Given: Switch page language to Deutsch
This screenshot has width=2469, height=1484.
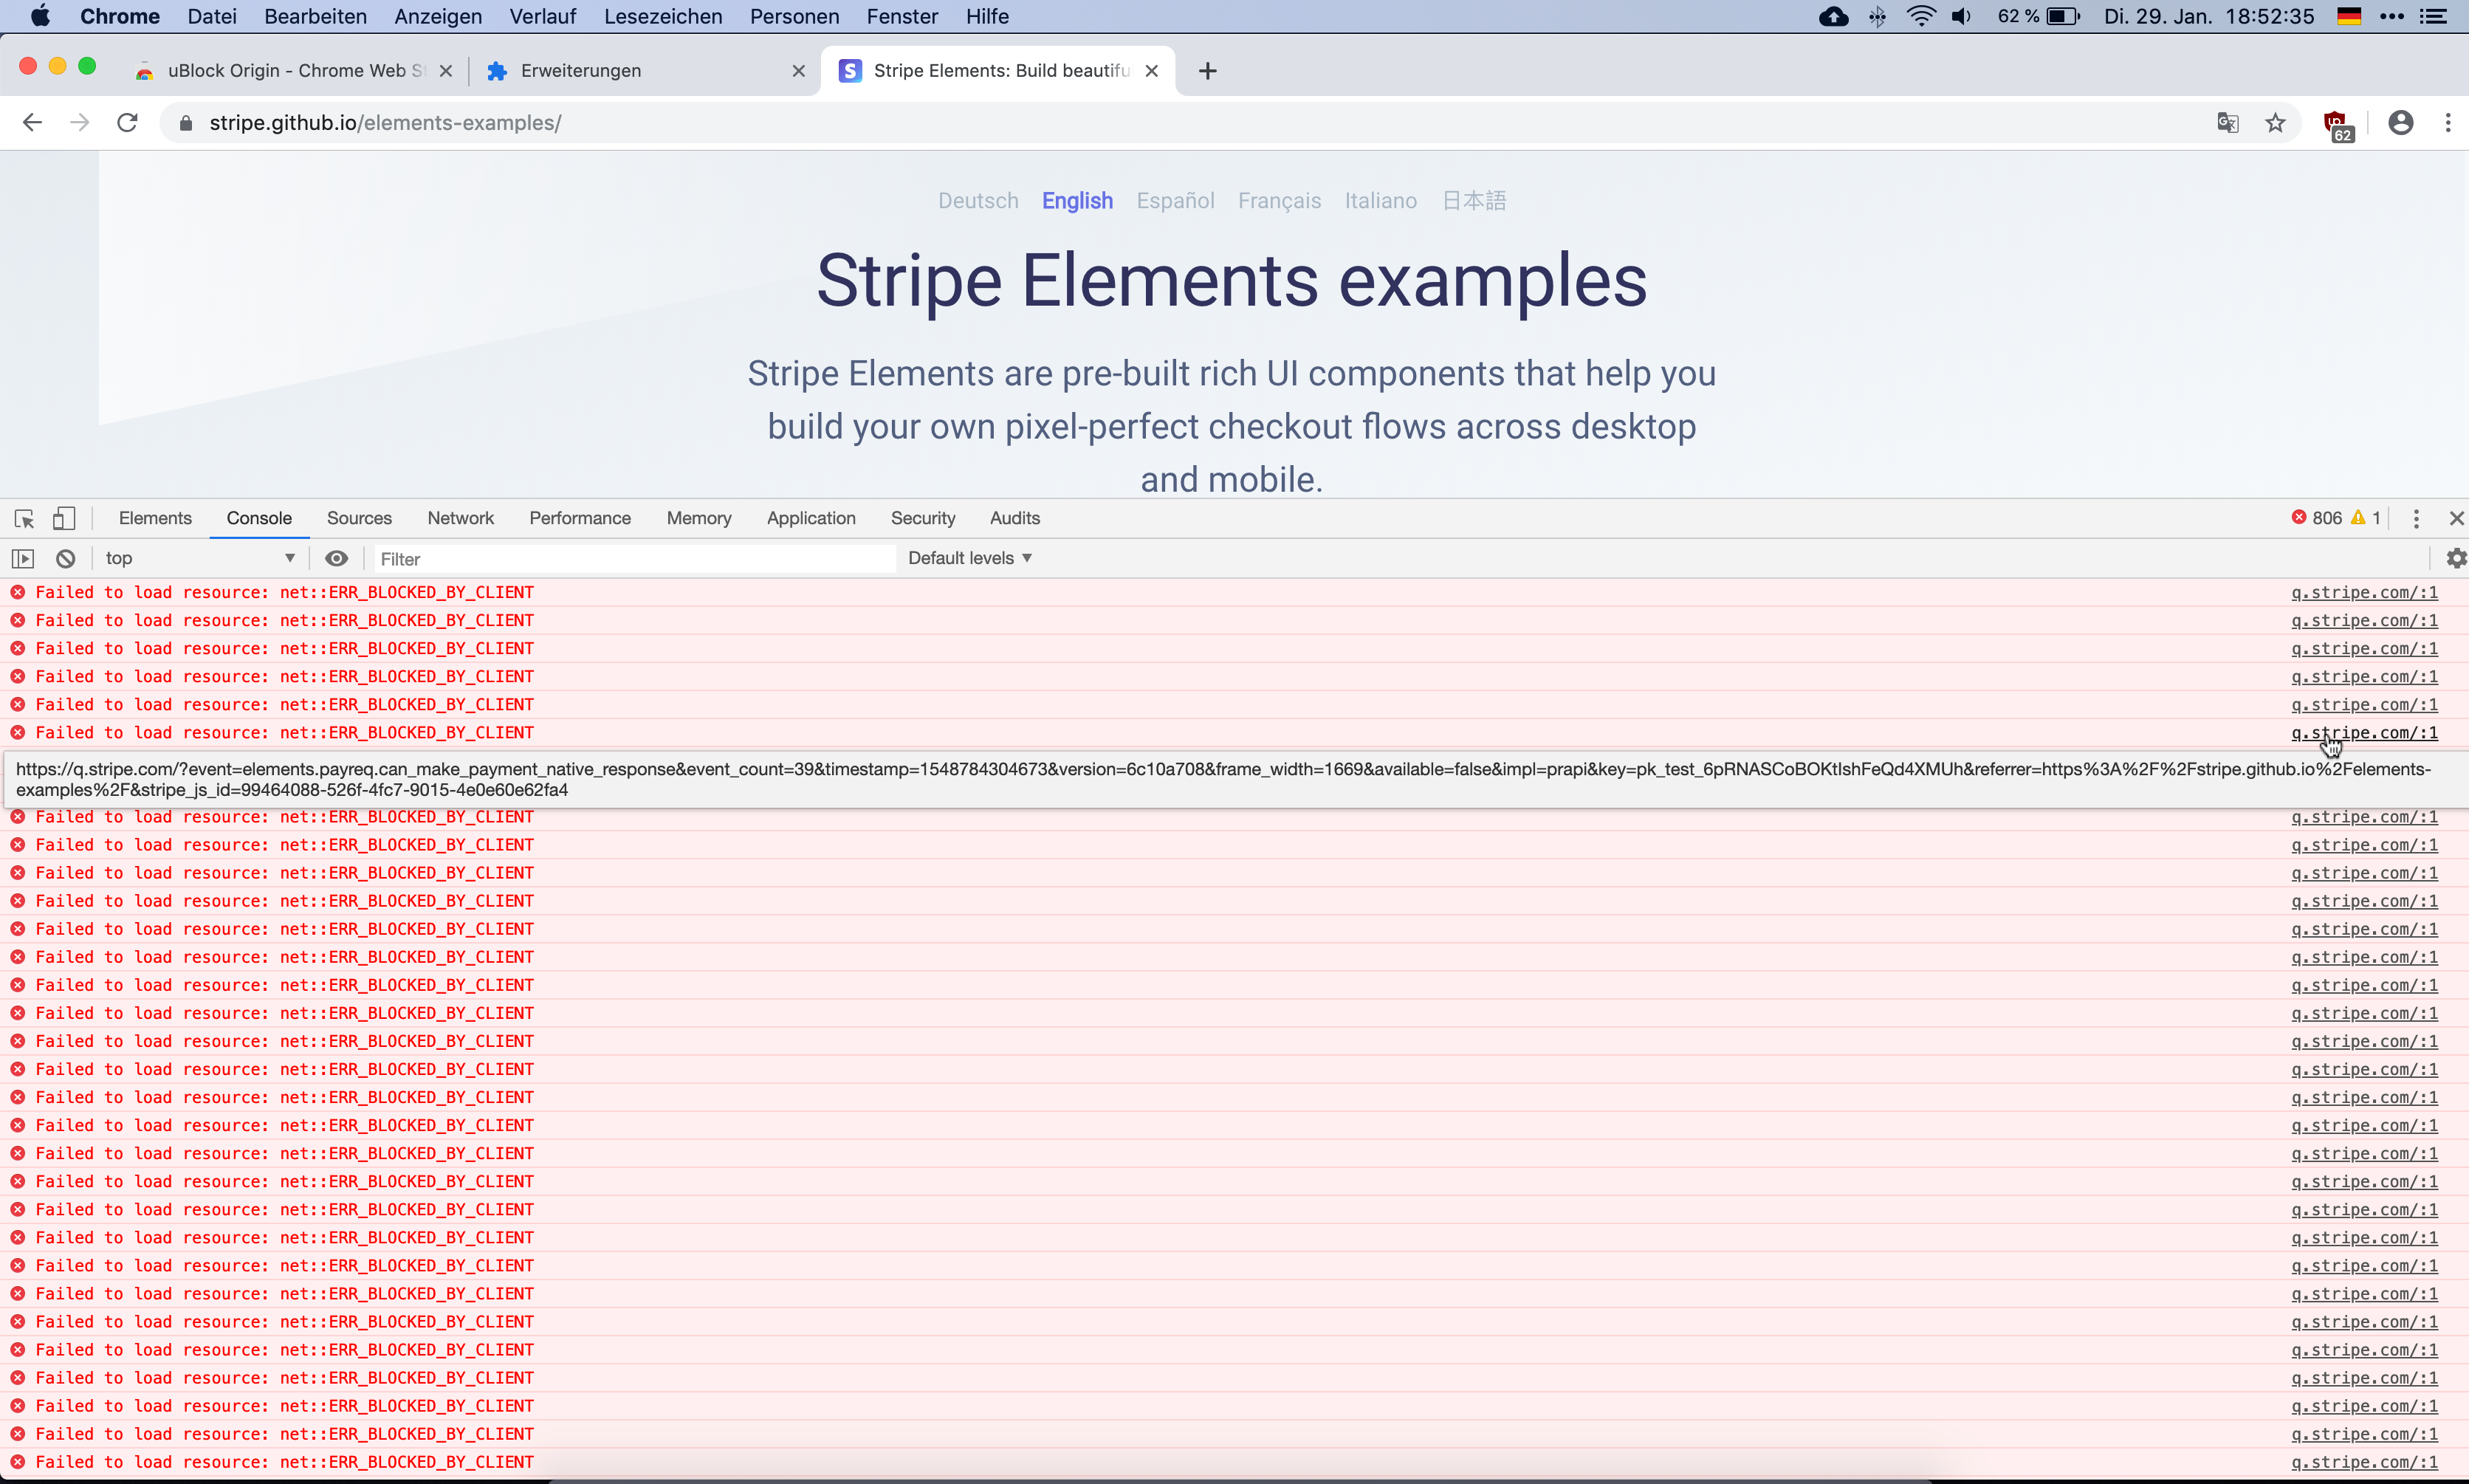Looking at the screenshot, I should tap(977, 200).
